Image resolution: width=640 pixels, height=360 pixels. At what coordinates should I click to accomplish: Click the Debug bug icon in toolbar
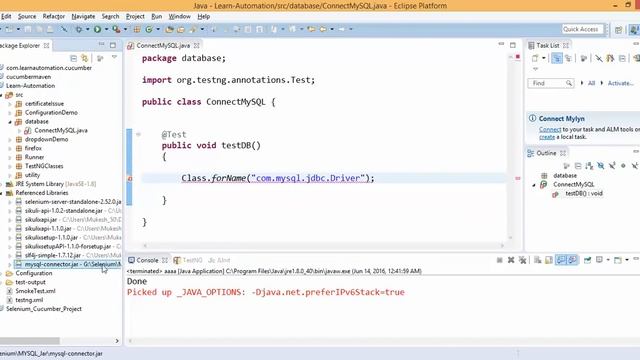click(x=79, y=29)
